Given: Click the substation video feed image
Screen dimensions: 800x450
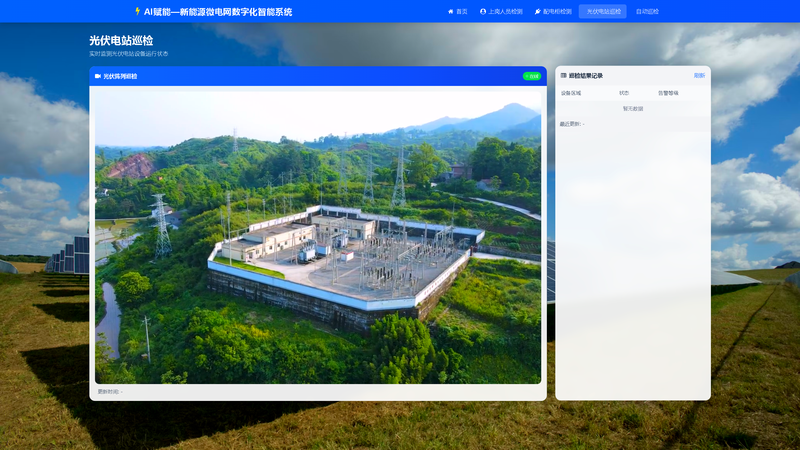Looking at the screenshot, I should 318,237.
